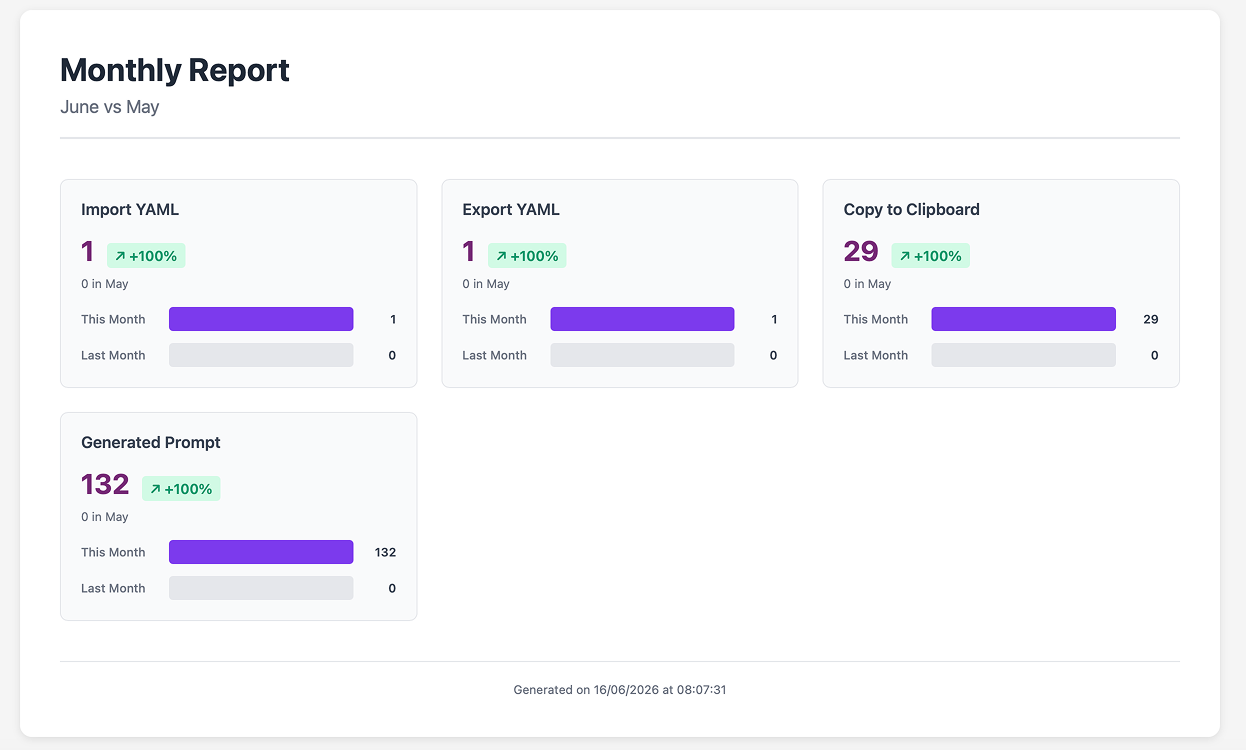Click the large 132 count value
This screenshot has width=1246, height=750.
[106, 485]
